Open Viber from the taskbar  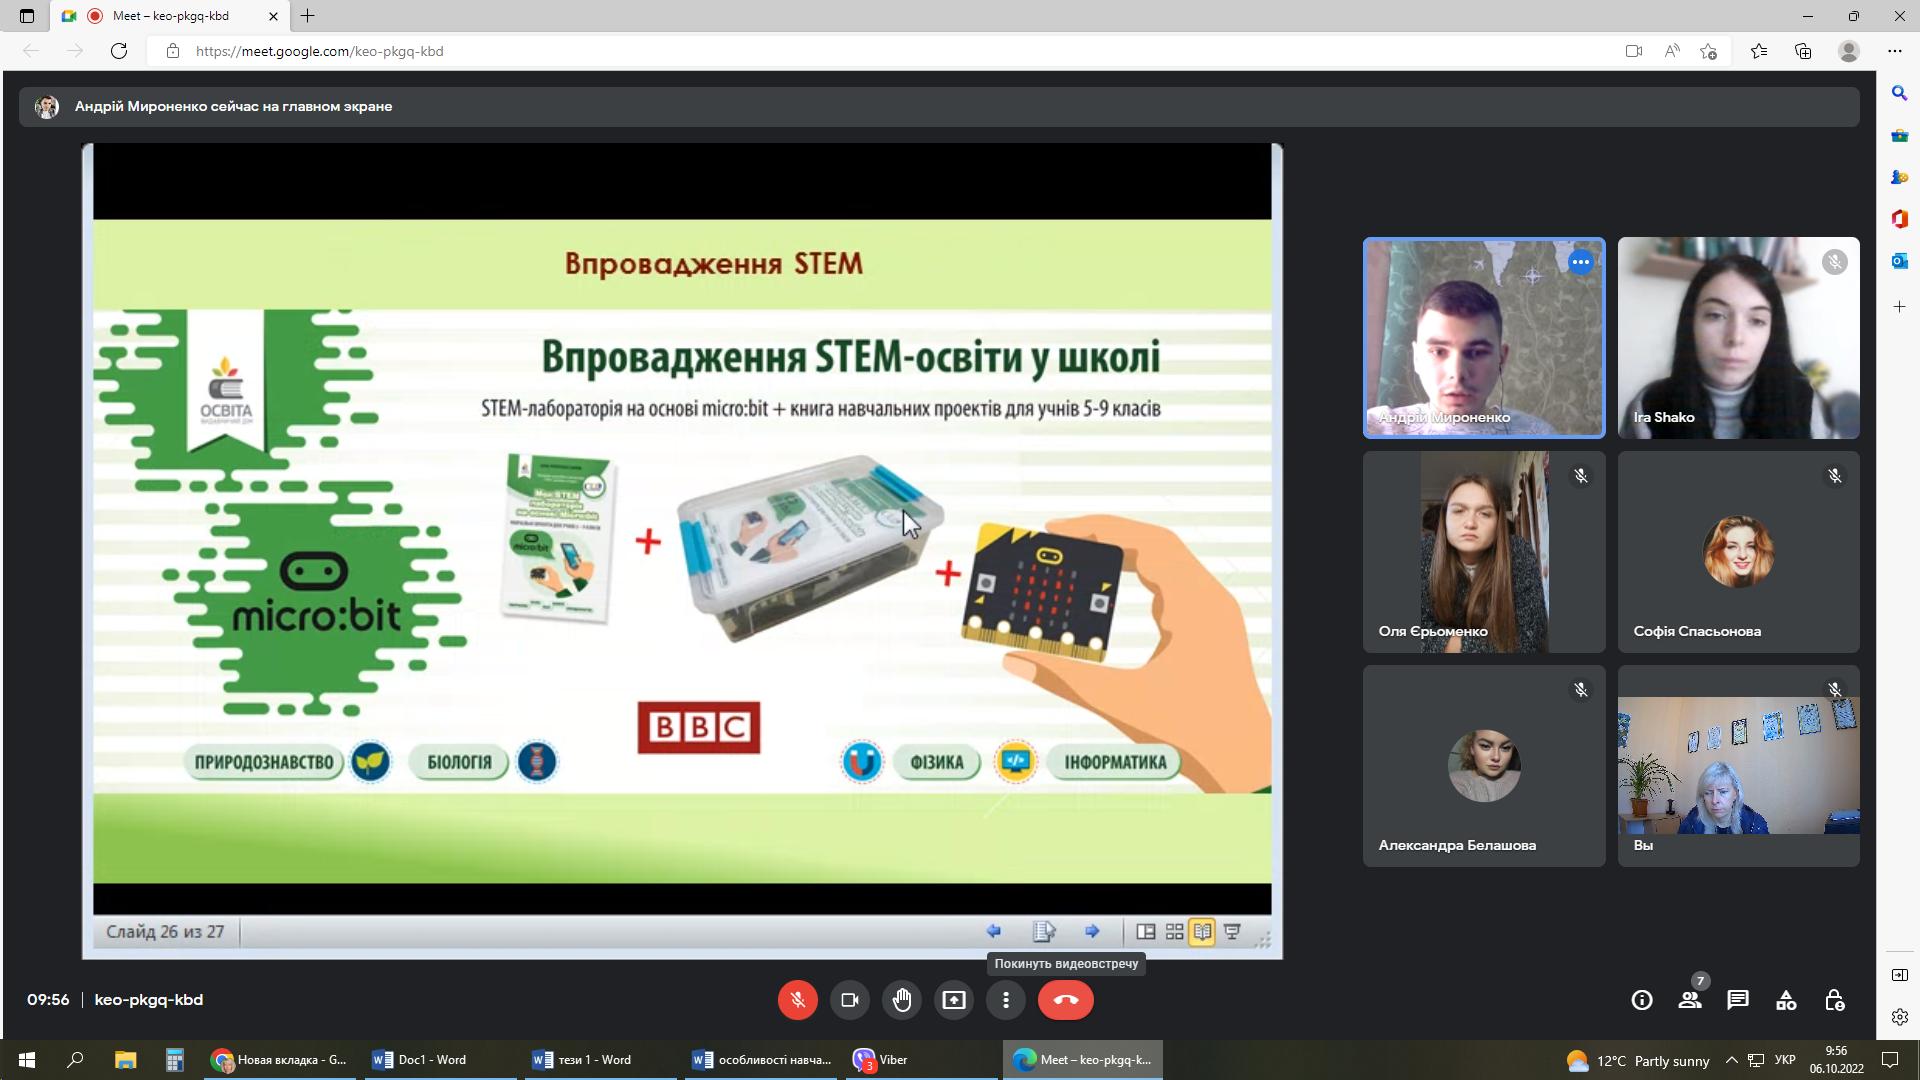tap(880, 1060)
